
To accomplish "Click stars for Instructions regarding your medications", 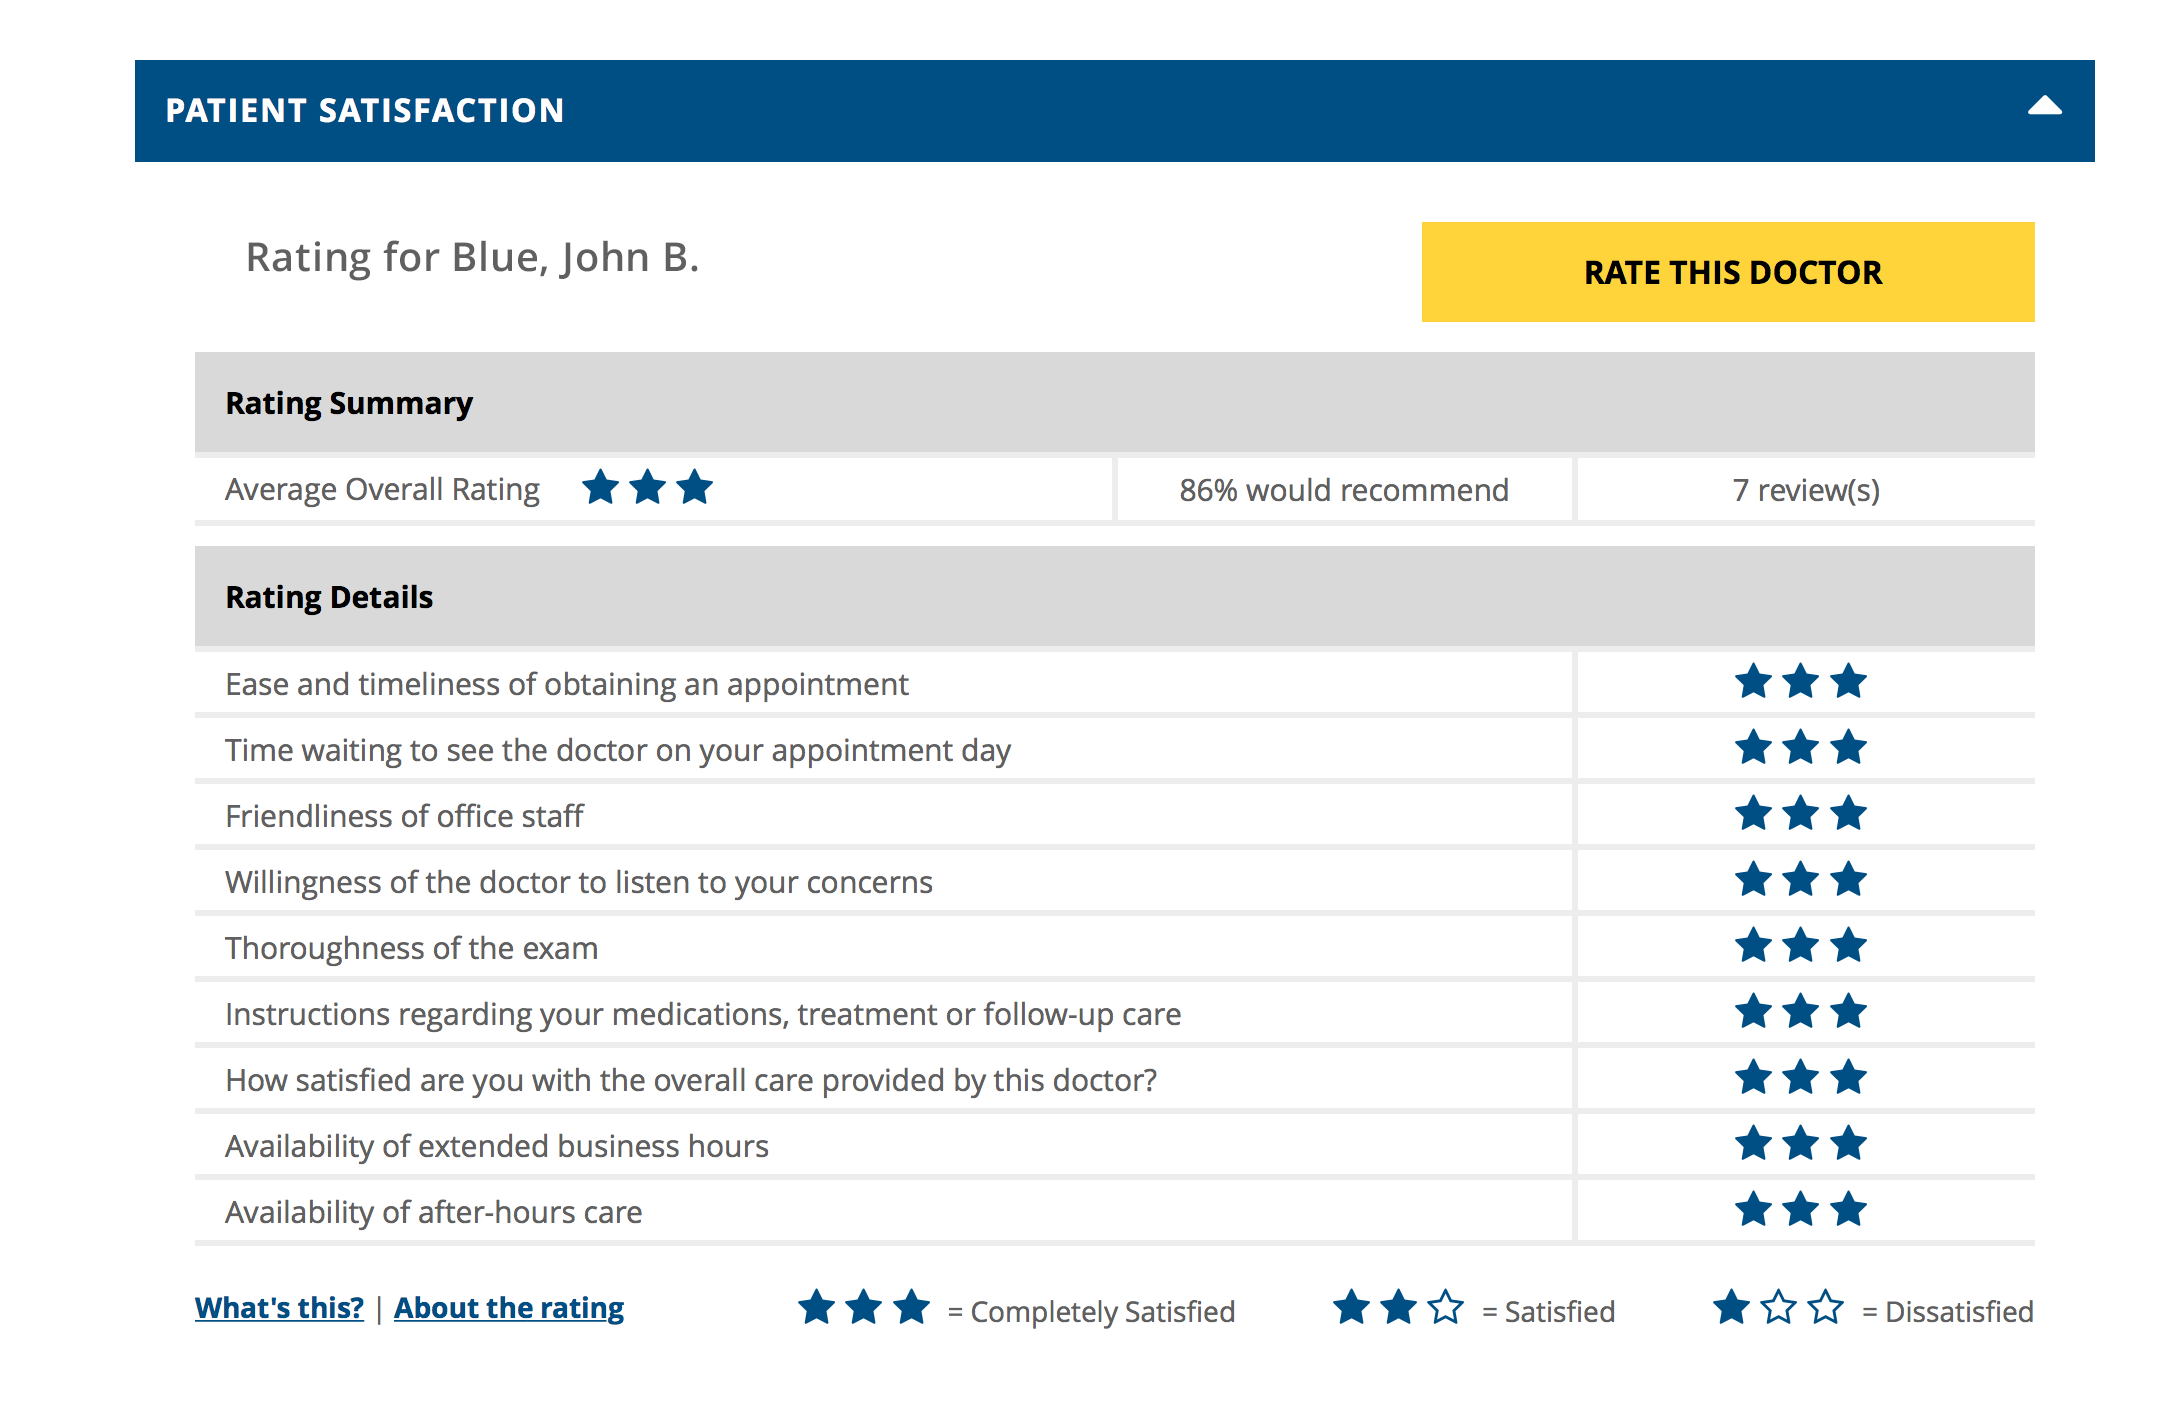I will point(1800,1012).
